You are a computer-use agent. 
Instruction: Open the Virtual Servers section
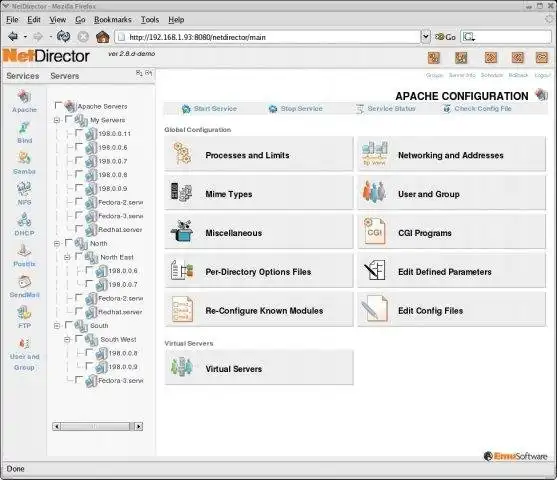pos(259,368)
